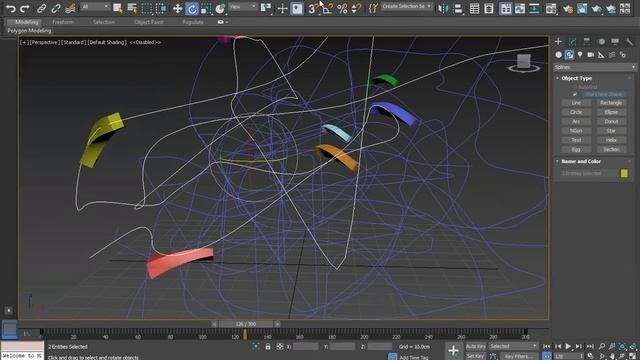Click the ViewCube in the viewport
640x360 pixels.
coord(524,63)
